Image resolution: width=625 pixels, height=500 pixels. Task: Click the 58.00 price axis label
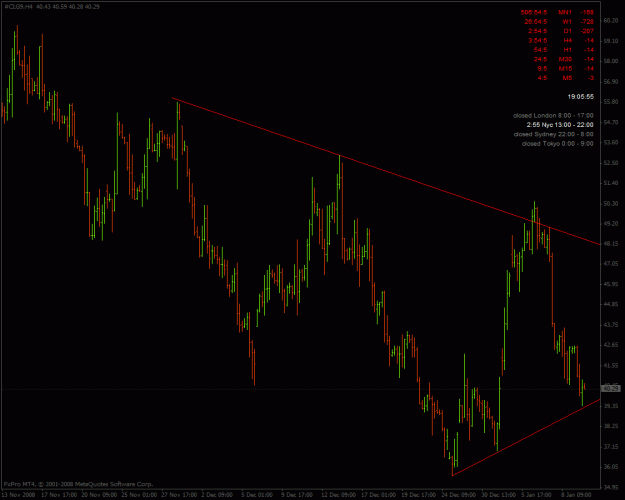click(x=611, y=61)
